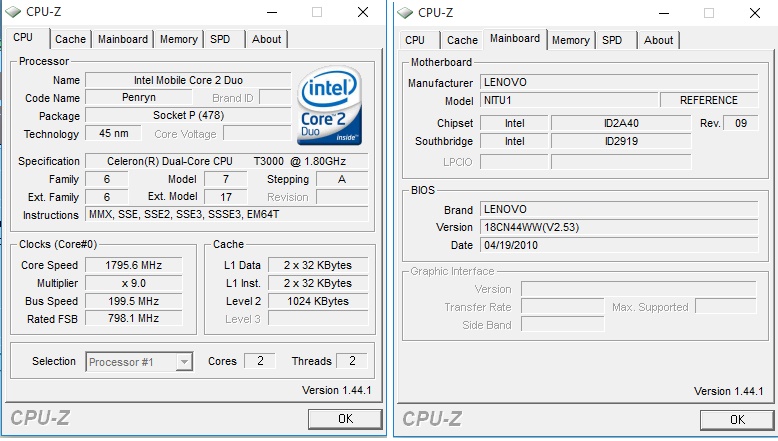Viewport: 778px width, 441px height.
Task: Click the 1024 KBytes Level 2 value
Action: (x=318, y=301)
